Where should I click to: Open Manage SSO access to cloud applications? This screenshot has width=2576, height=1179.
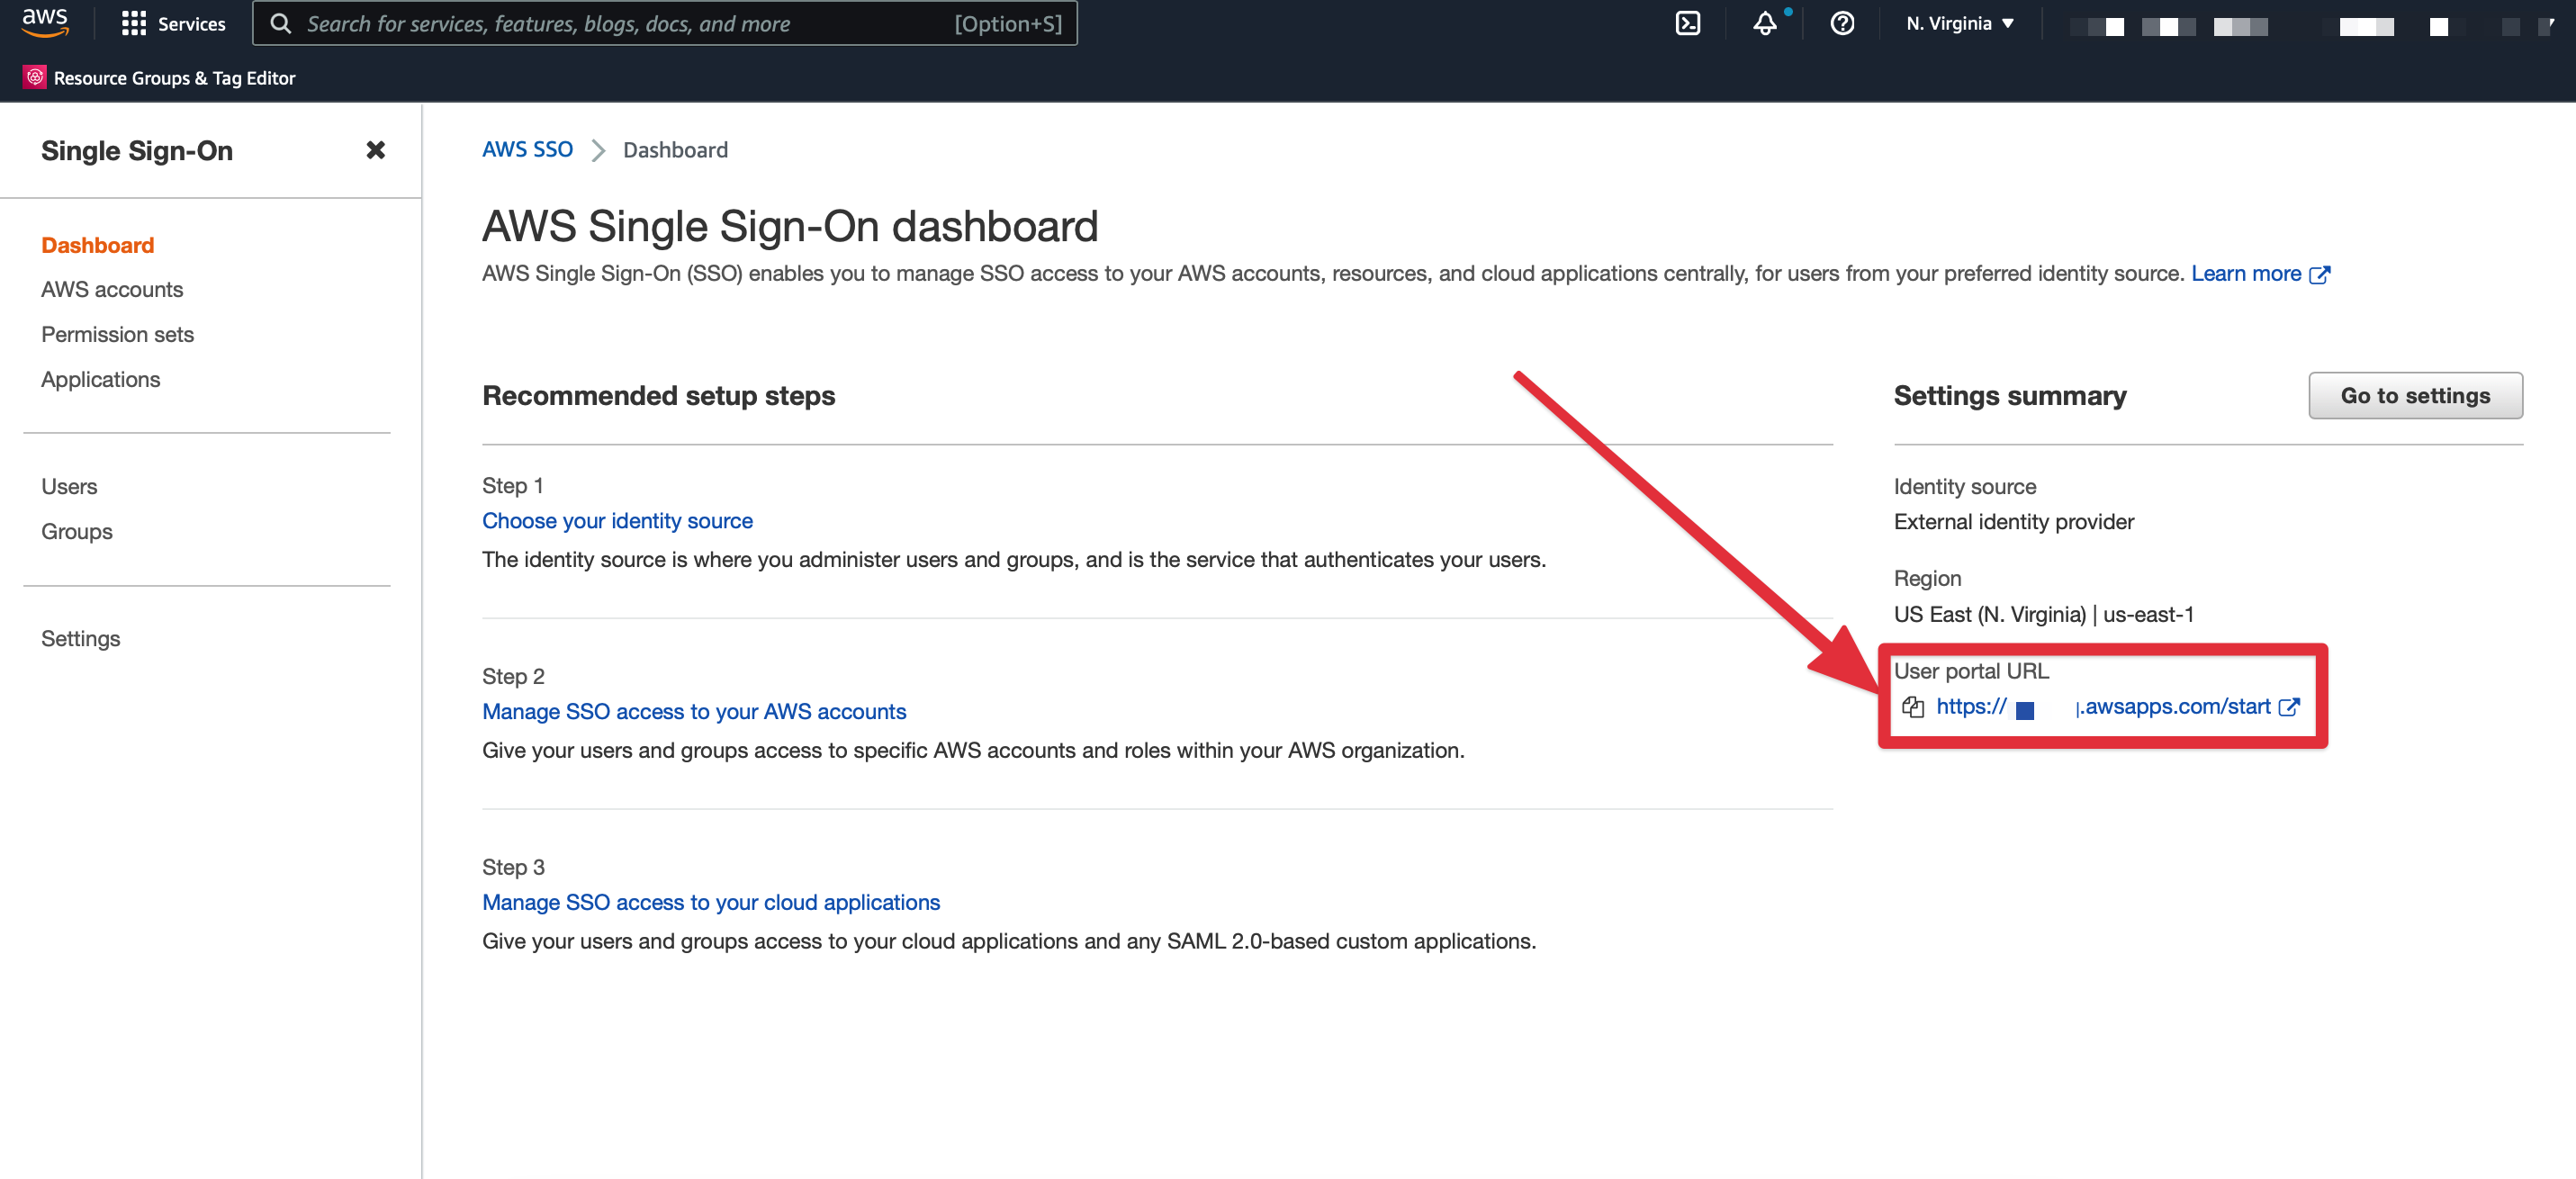click(711, 903)
